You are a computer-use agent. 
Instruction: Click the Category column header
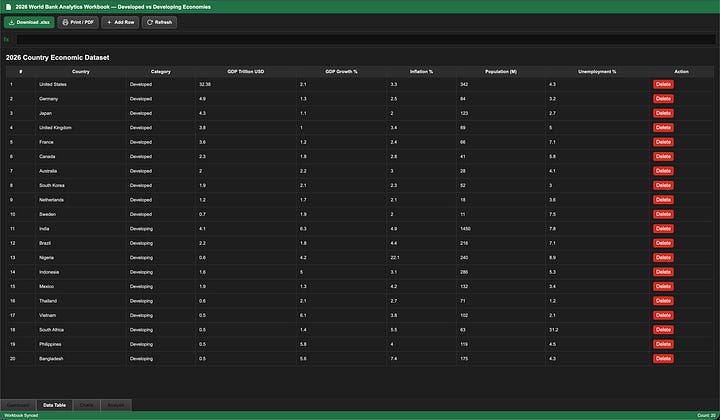pyautogui.click(x=161, y=72)
